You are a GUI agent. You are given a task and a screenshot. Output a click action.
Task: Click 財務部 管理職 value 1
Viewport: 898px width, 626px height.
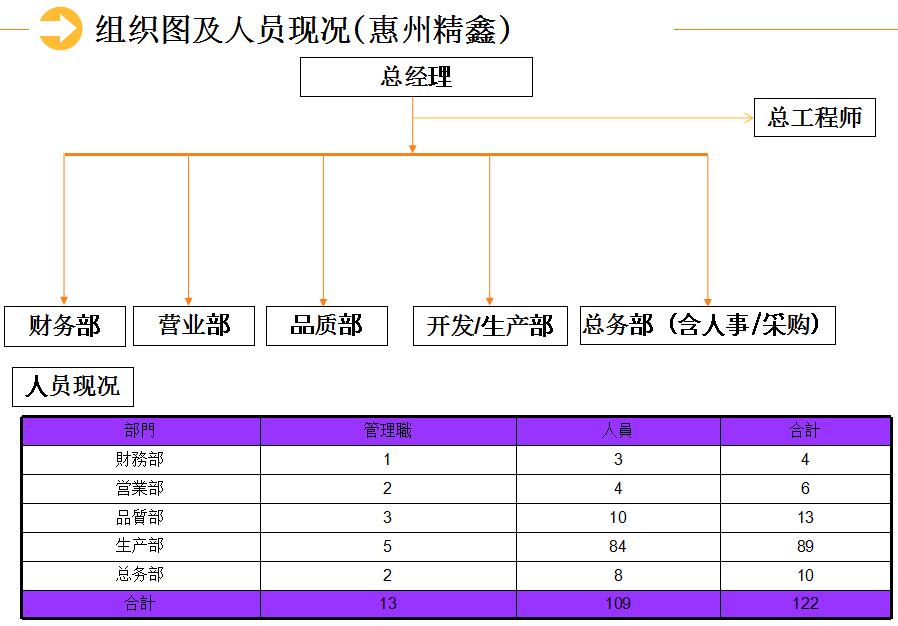(387, 459)
